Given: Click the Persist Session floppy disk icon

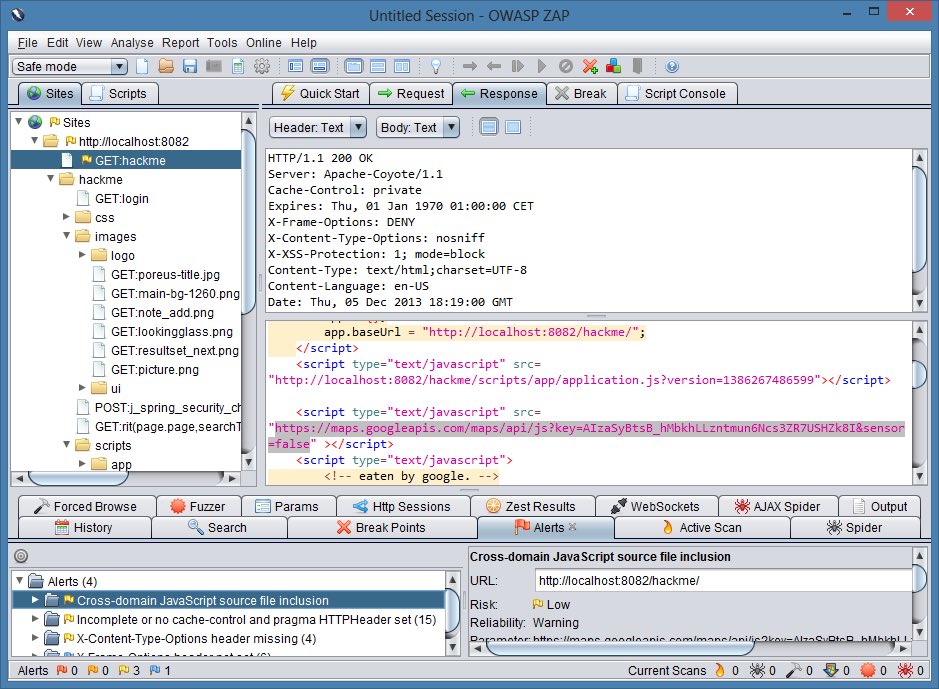Looking at the screenshot, I should 190,66.
